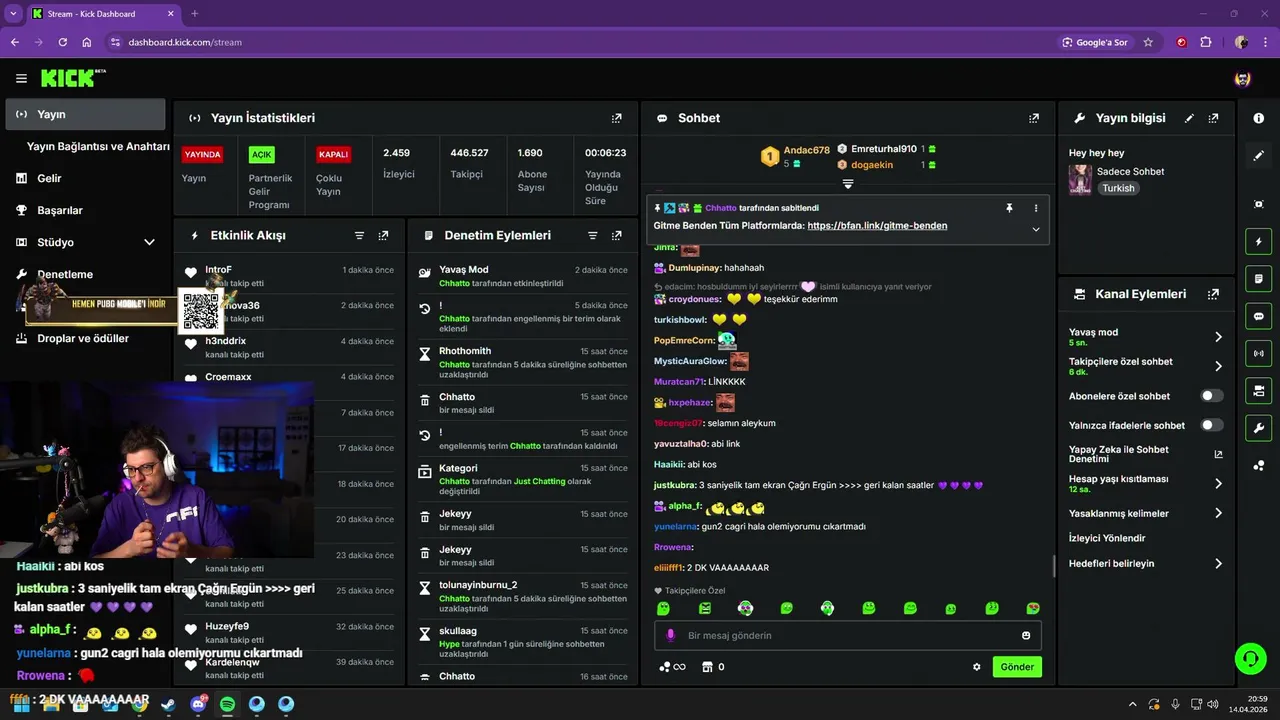The width and height of the screenshot is (1280, 720).
Task: Click the green Gönder button
Action: coord(1017,667)
